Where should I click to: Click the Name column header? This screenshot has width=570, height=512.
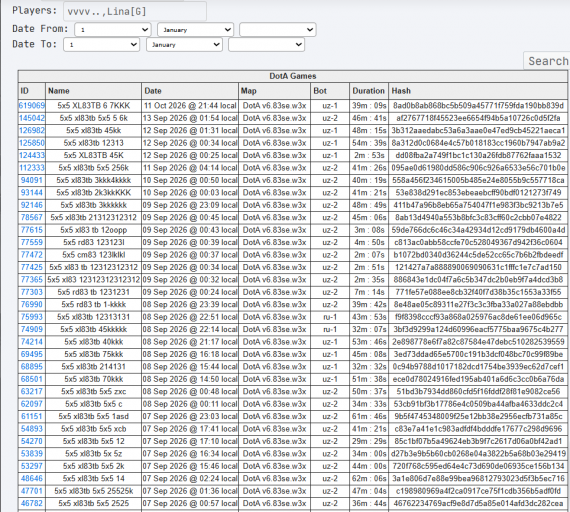pyautogui.click(x=93, y=91)
